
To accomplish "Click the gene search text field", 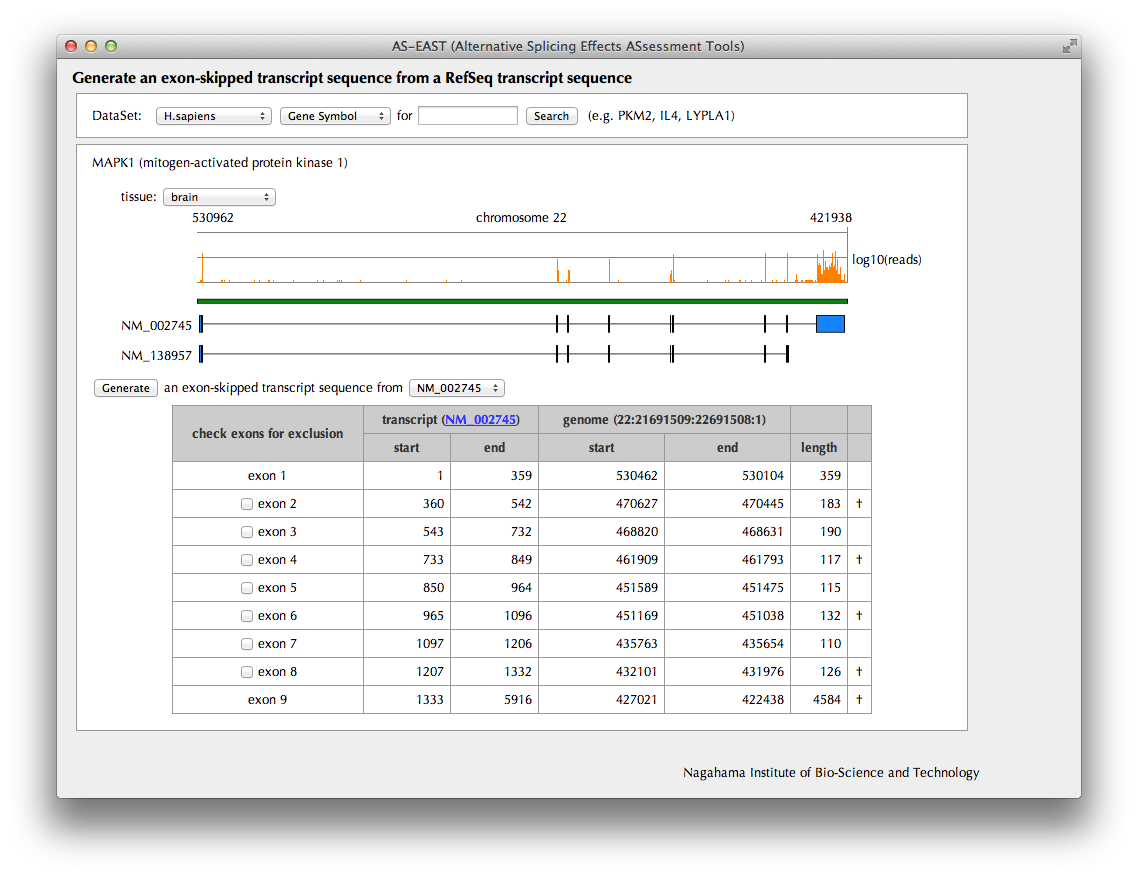I will click(x=468, y=116).
